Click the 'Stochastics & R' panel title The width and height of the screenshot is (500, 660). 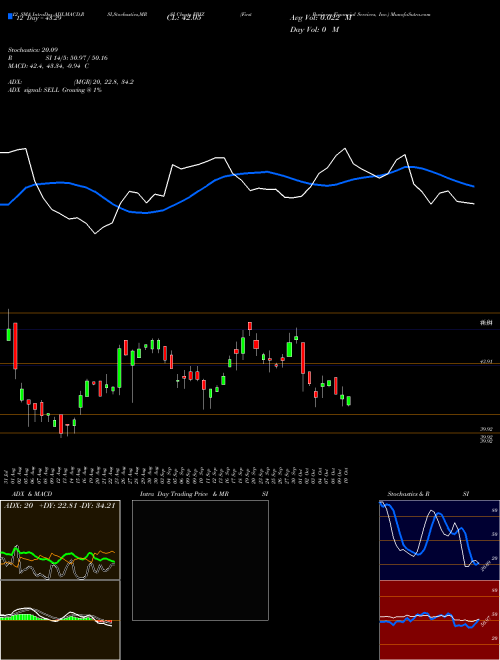(408, 494)
